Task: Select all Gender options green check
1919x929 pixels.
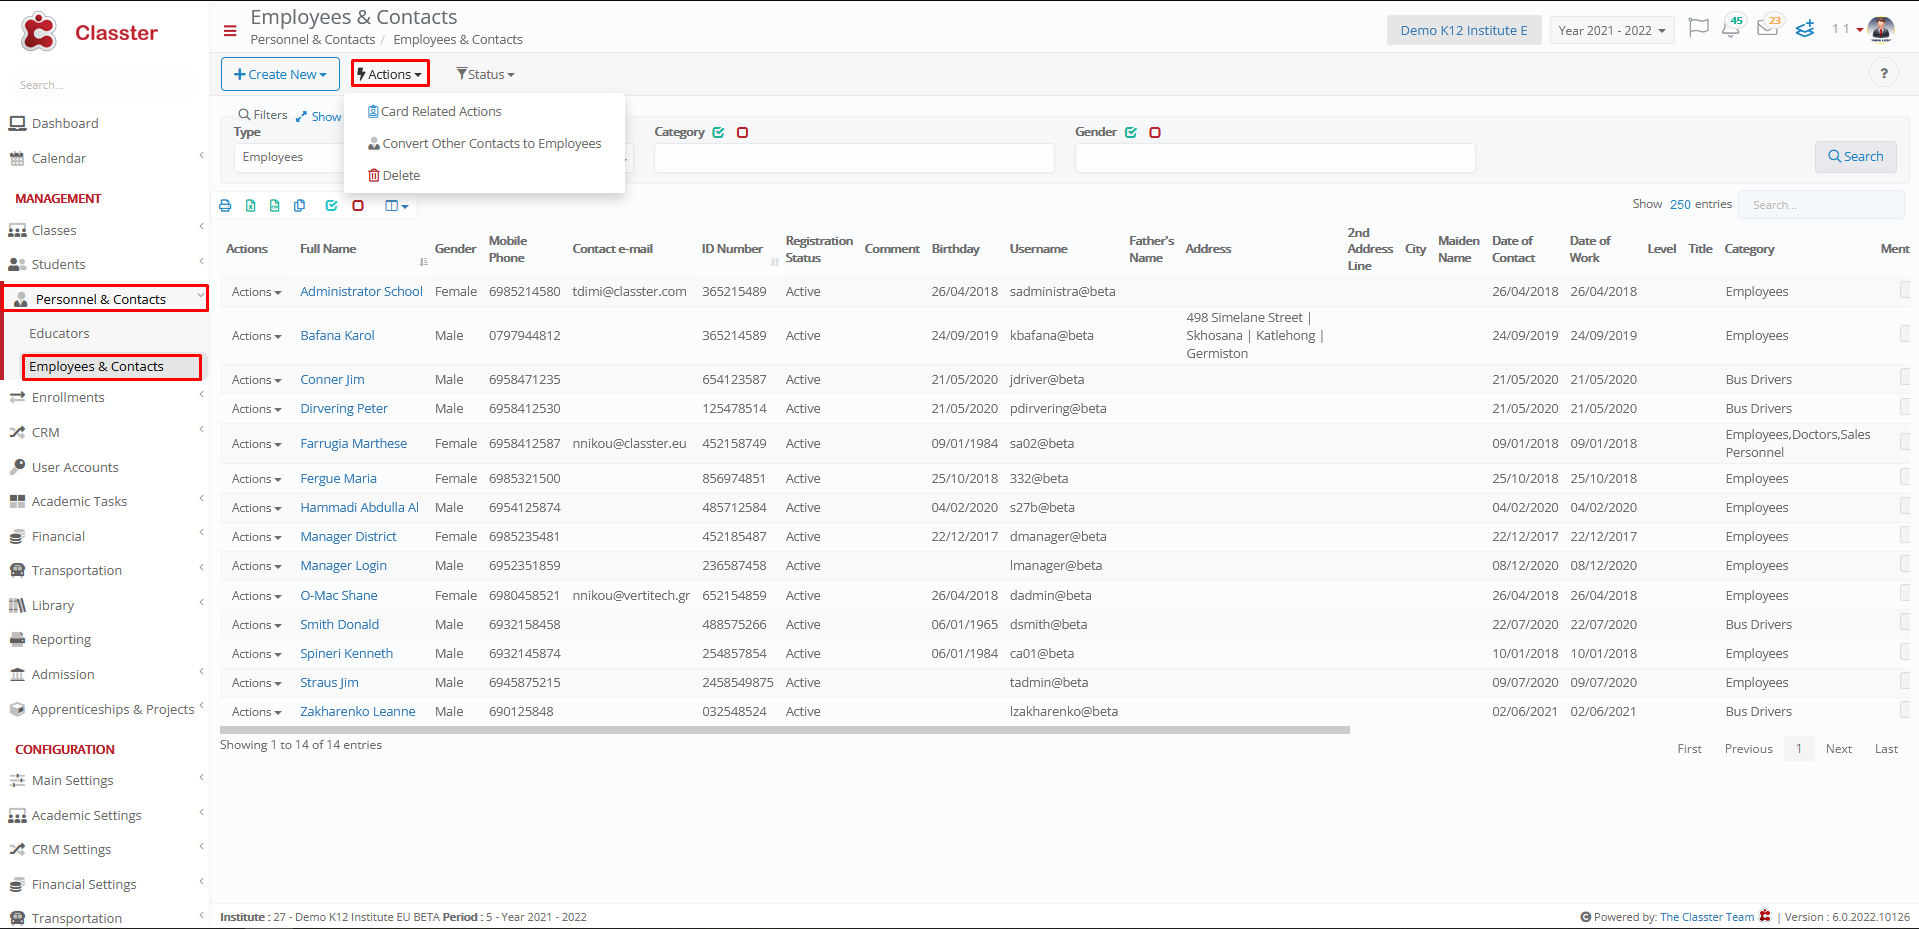Action: point(1131,132)
